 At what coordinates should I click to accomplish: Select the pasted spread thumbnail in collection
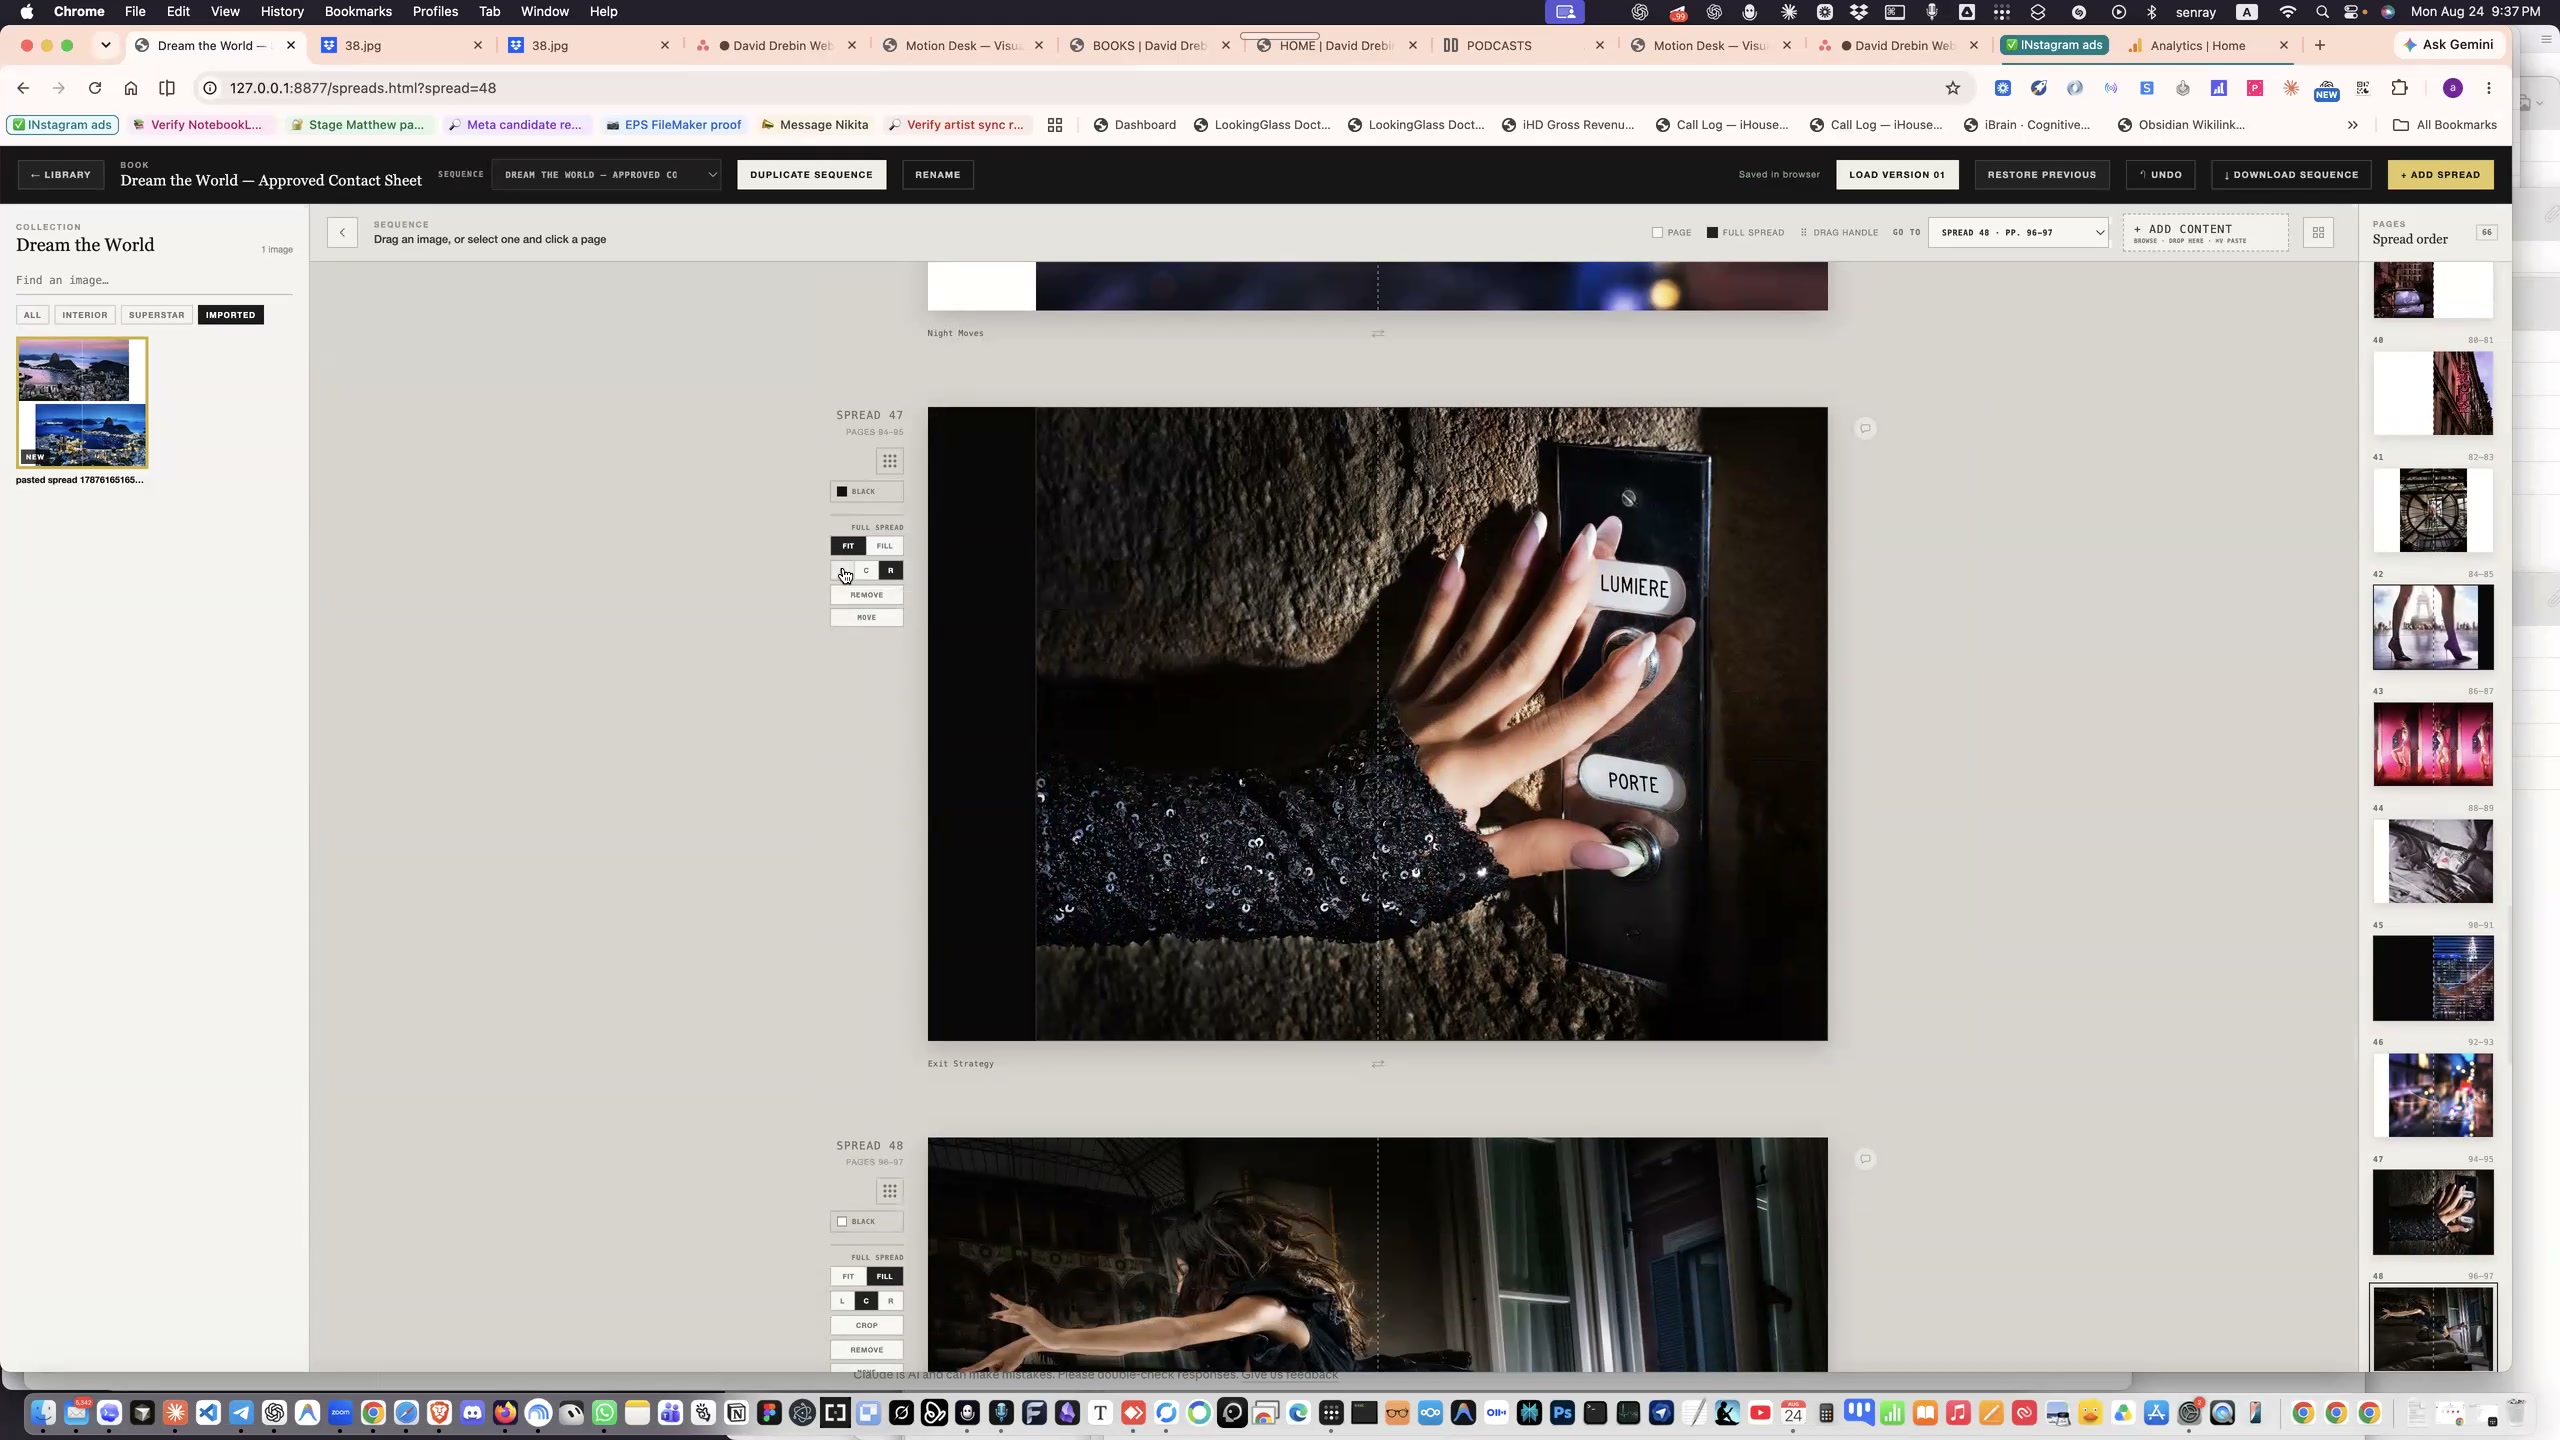[x=82, y=403]
